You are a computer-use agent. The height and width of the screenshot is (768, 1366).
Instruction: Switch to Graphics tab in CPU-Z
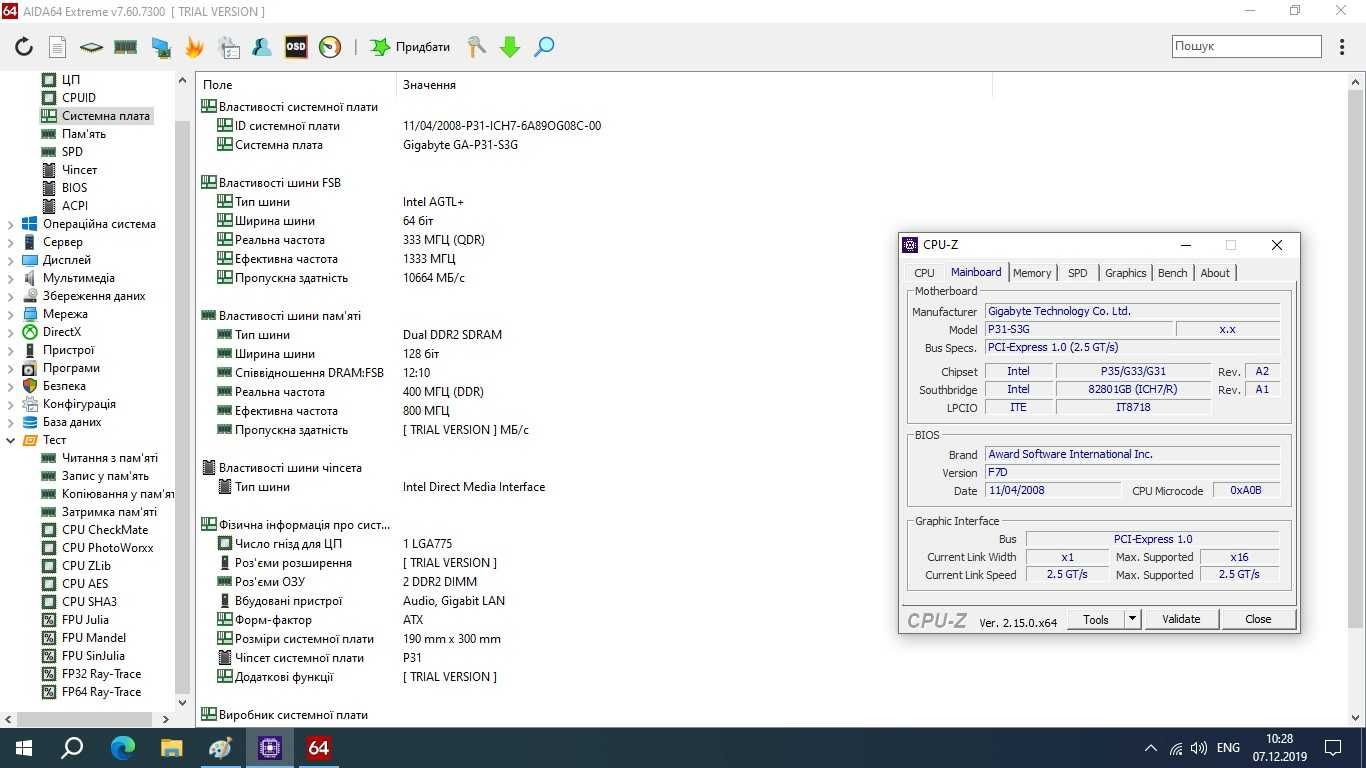[1125, 273]
